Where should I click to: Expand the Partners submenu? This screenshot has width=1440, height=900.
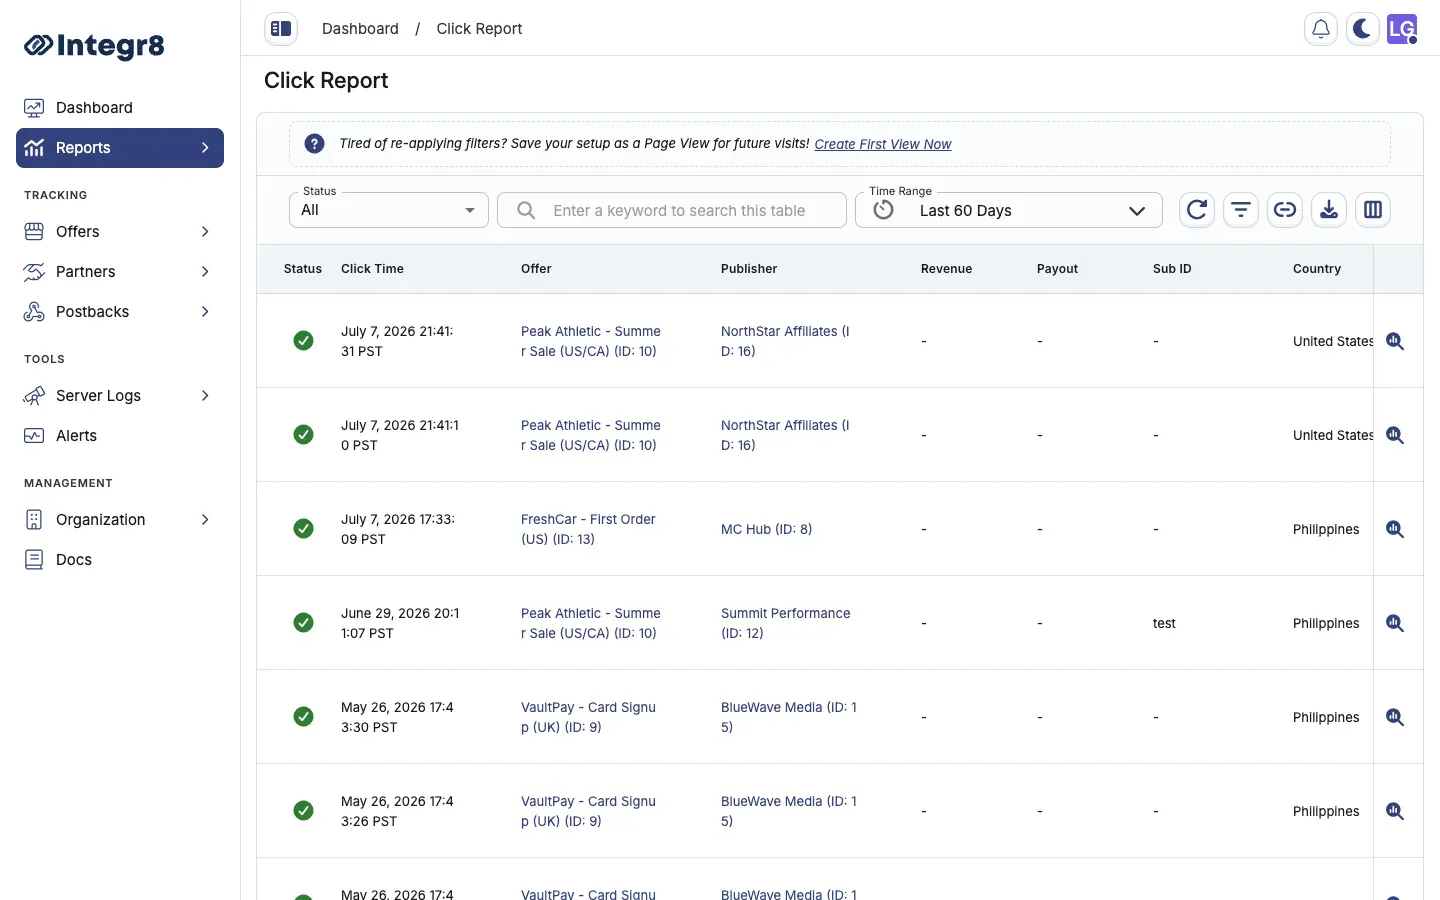205,272
